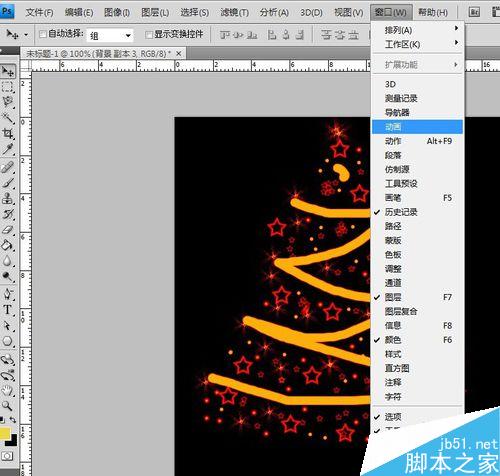Toggle the 画笔 panel in Window menu
Viewport: 500px width, 476px height.
[x=417, y=198]
